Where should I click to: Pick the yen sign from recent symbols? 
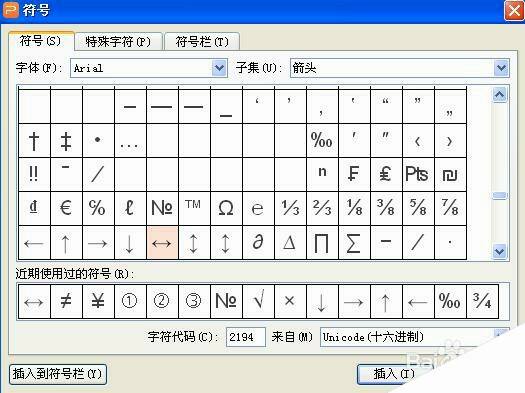pyautogui.click(x=98, y=301)
